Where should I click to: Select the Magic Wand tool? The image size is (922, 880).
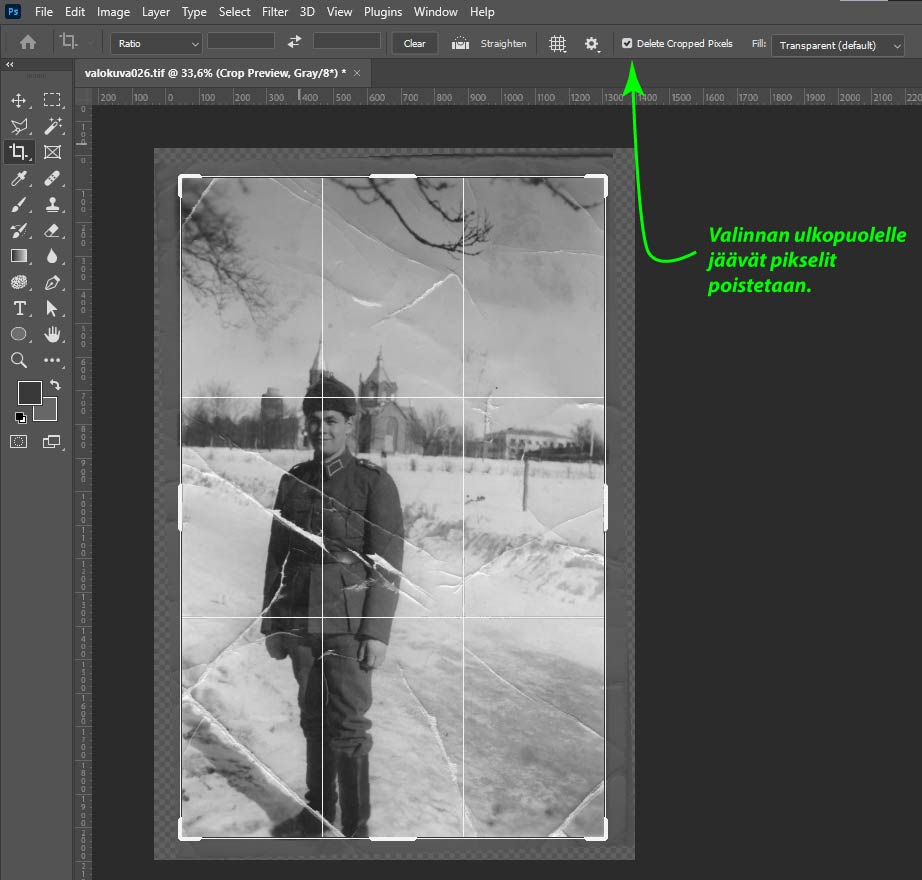tap(52, 126)
